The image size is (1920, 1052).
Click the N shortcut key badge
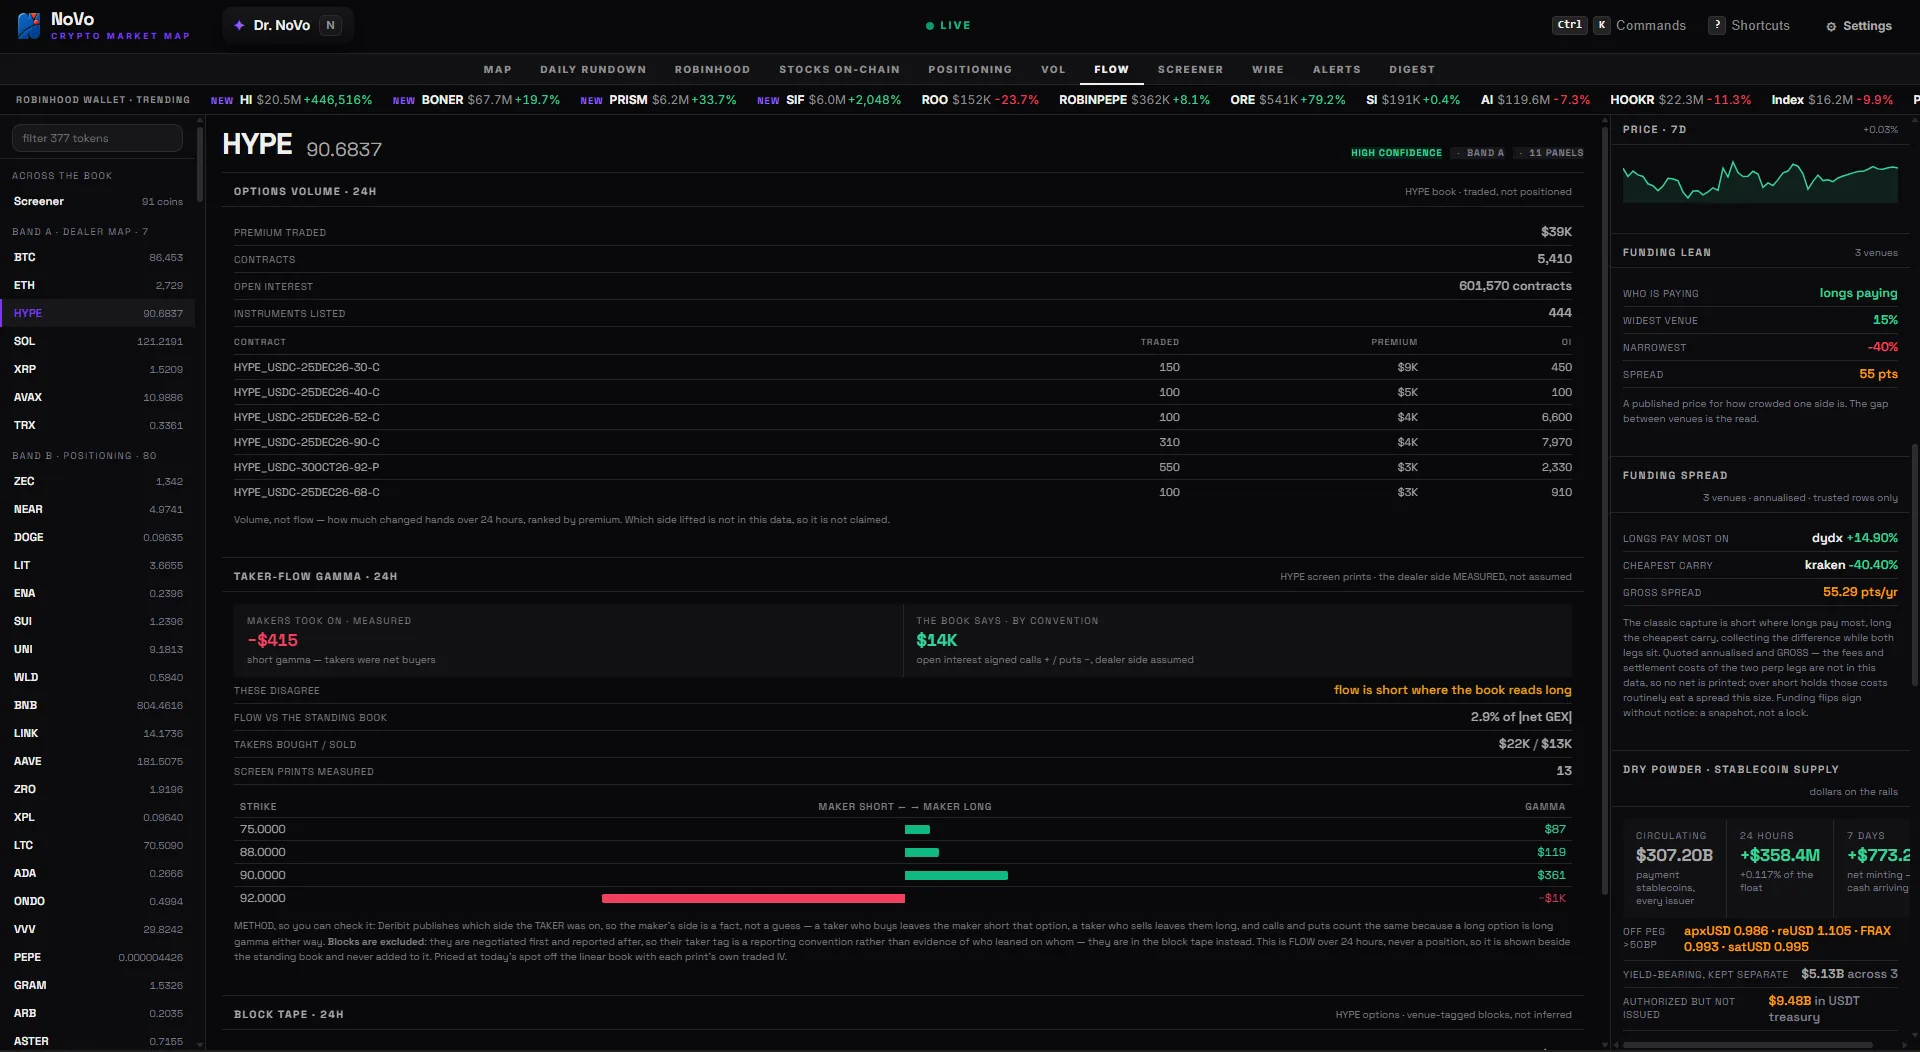point(330,25)
